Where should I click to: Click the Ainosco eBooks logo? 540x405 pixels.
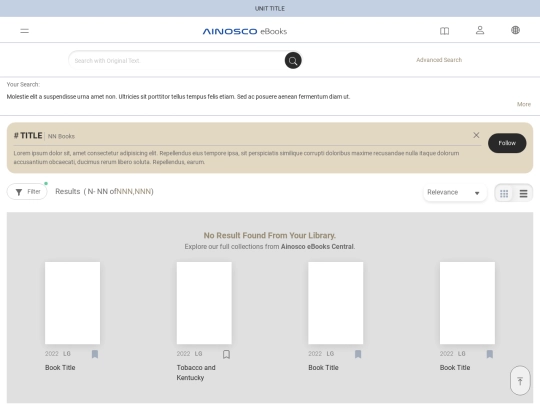tap(245, 31)
